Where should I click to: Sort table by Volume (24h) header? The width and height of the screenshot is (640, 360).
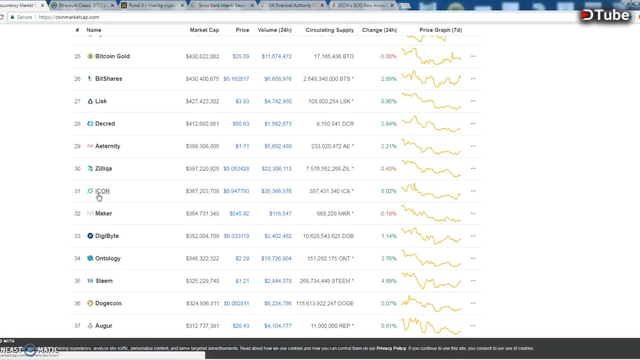coord(275,30)
